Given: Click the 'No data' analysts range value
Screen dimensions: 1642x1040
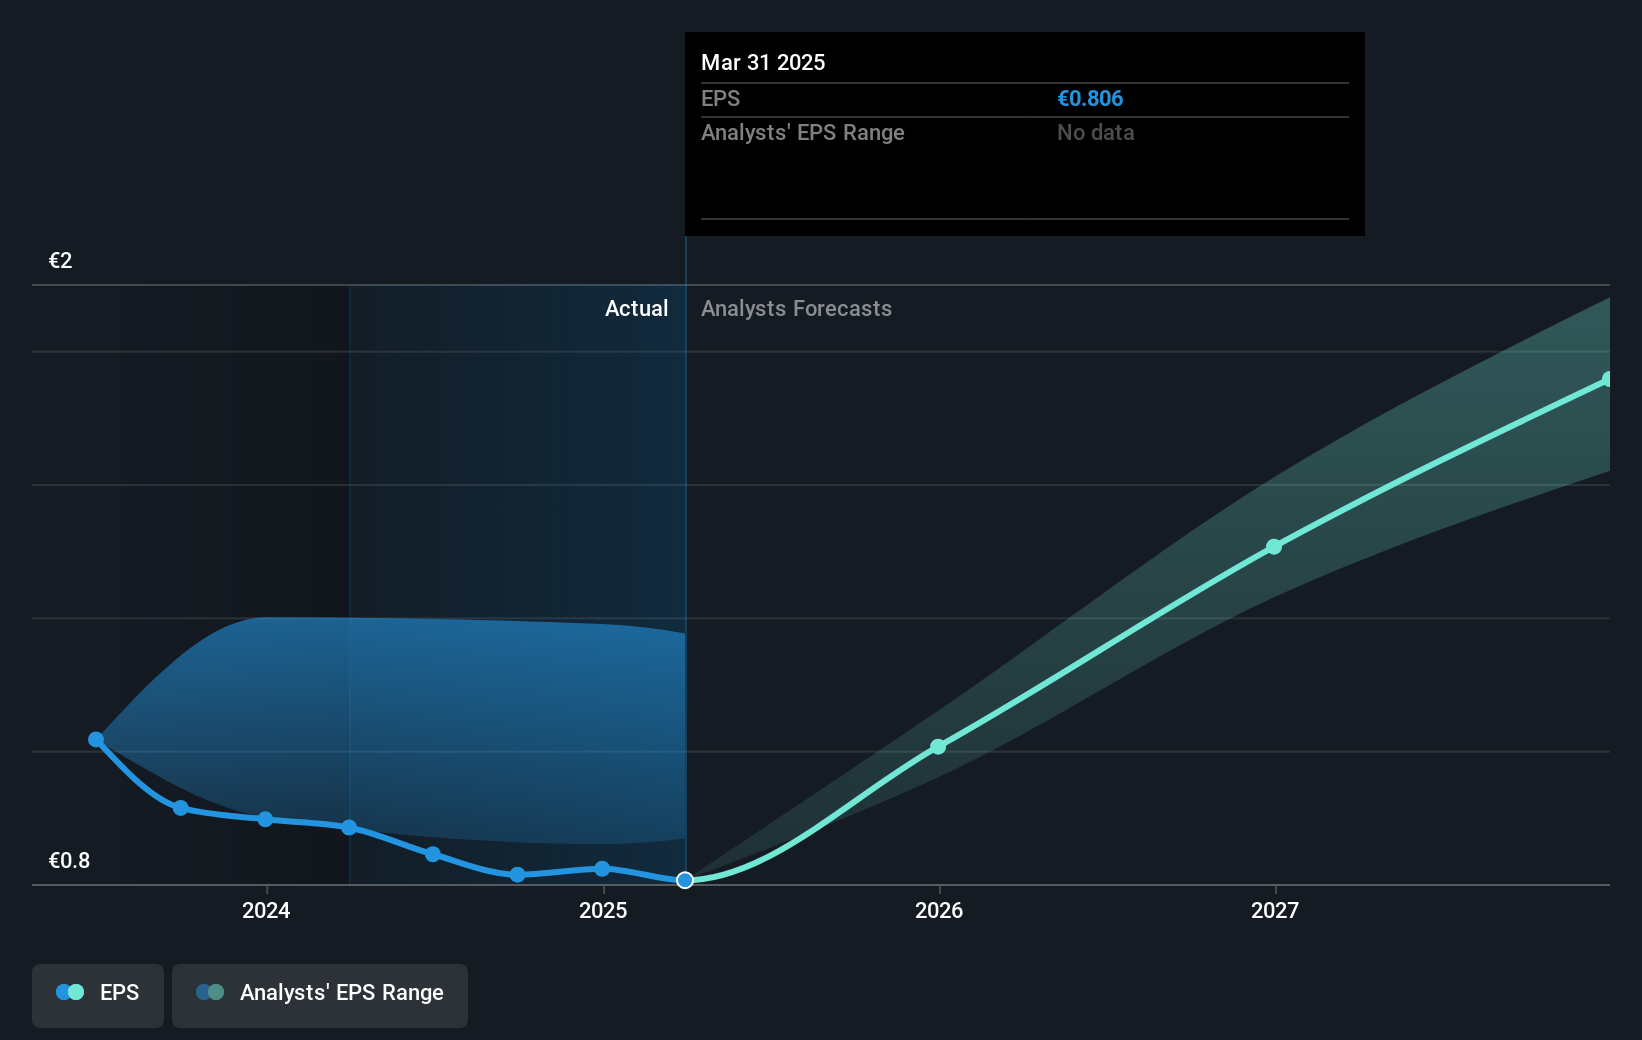Looking at the screenshot, I should click(x=1096, y=133).
